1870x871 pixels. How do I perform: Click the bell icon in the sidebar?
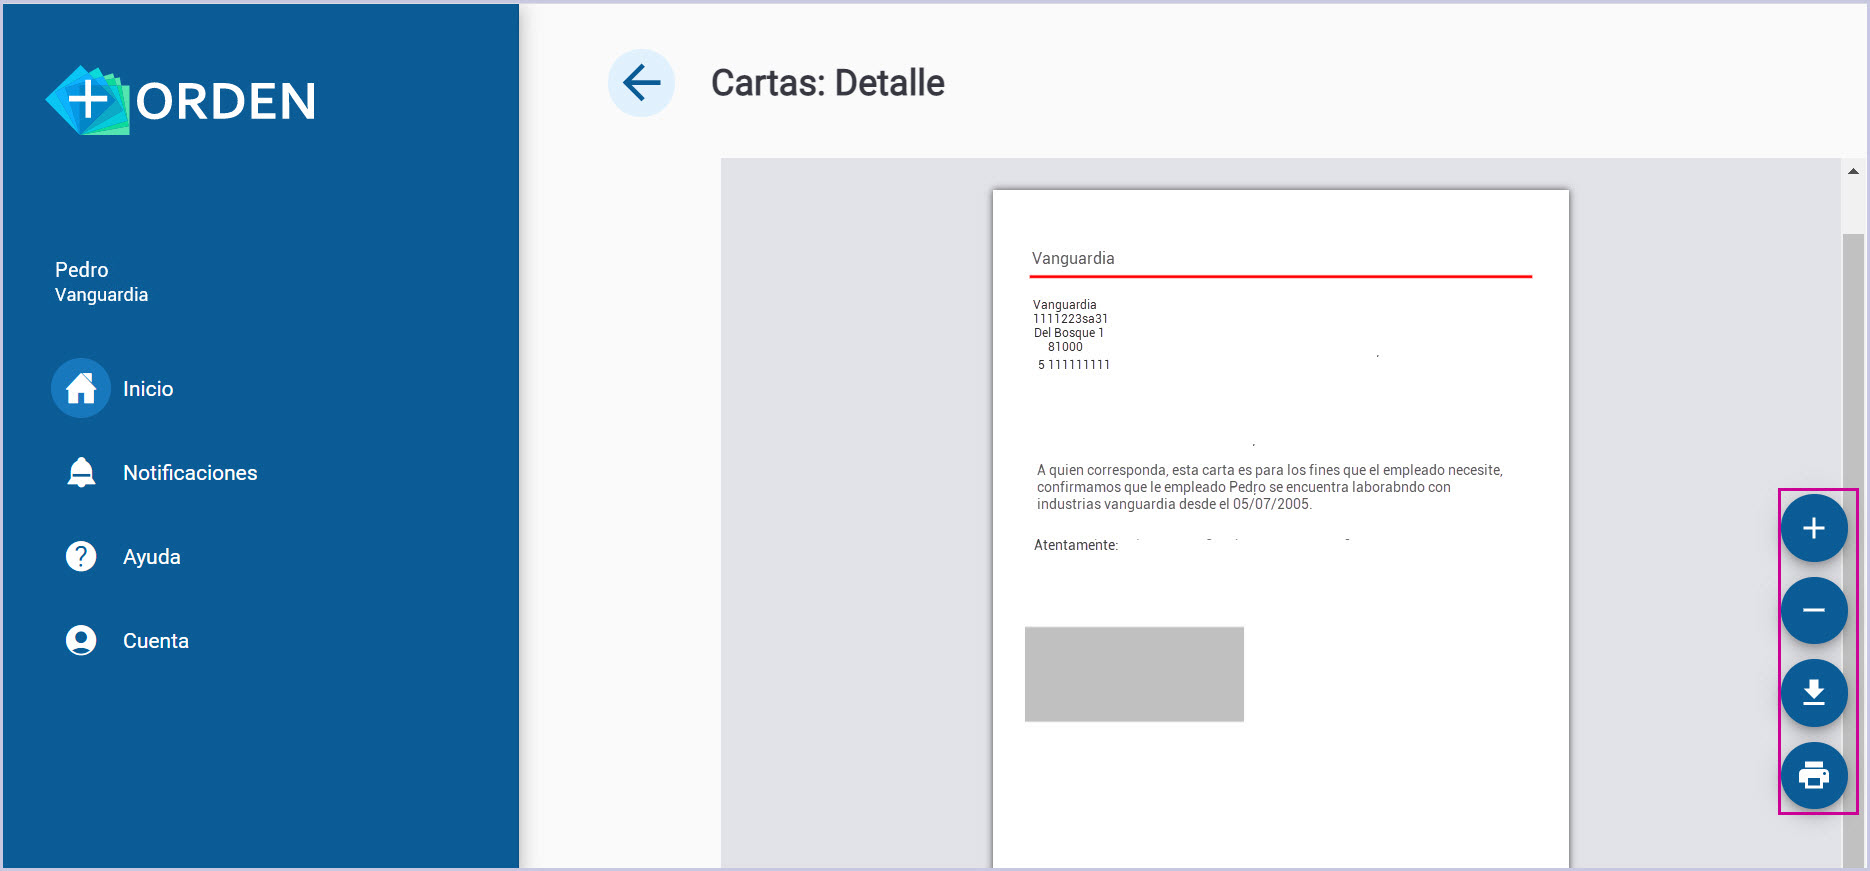point(81,473)
